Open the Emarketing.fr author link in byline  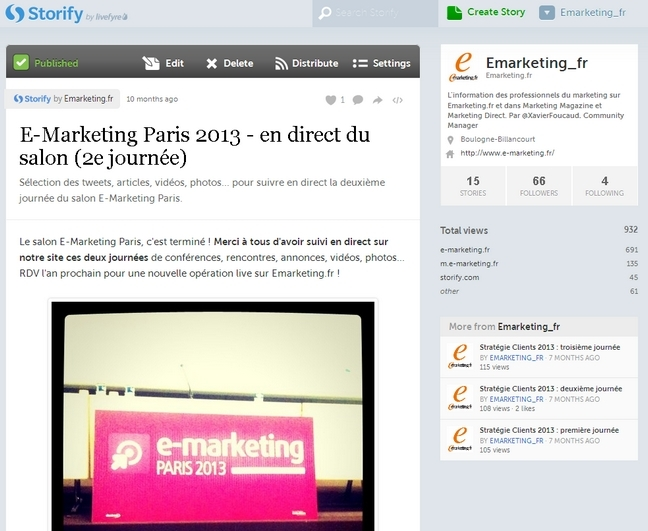88,99
